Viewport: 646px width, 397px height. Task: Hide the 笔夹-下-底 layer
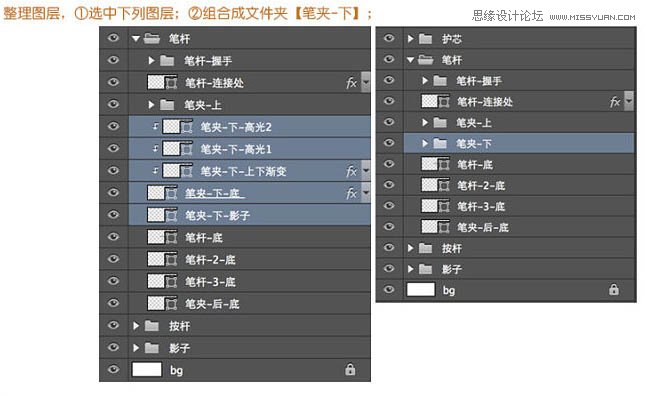tap(113, 193)
